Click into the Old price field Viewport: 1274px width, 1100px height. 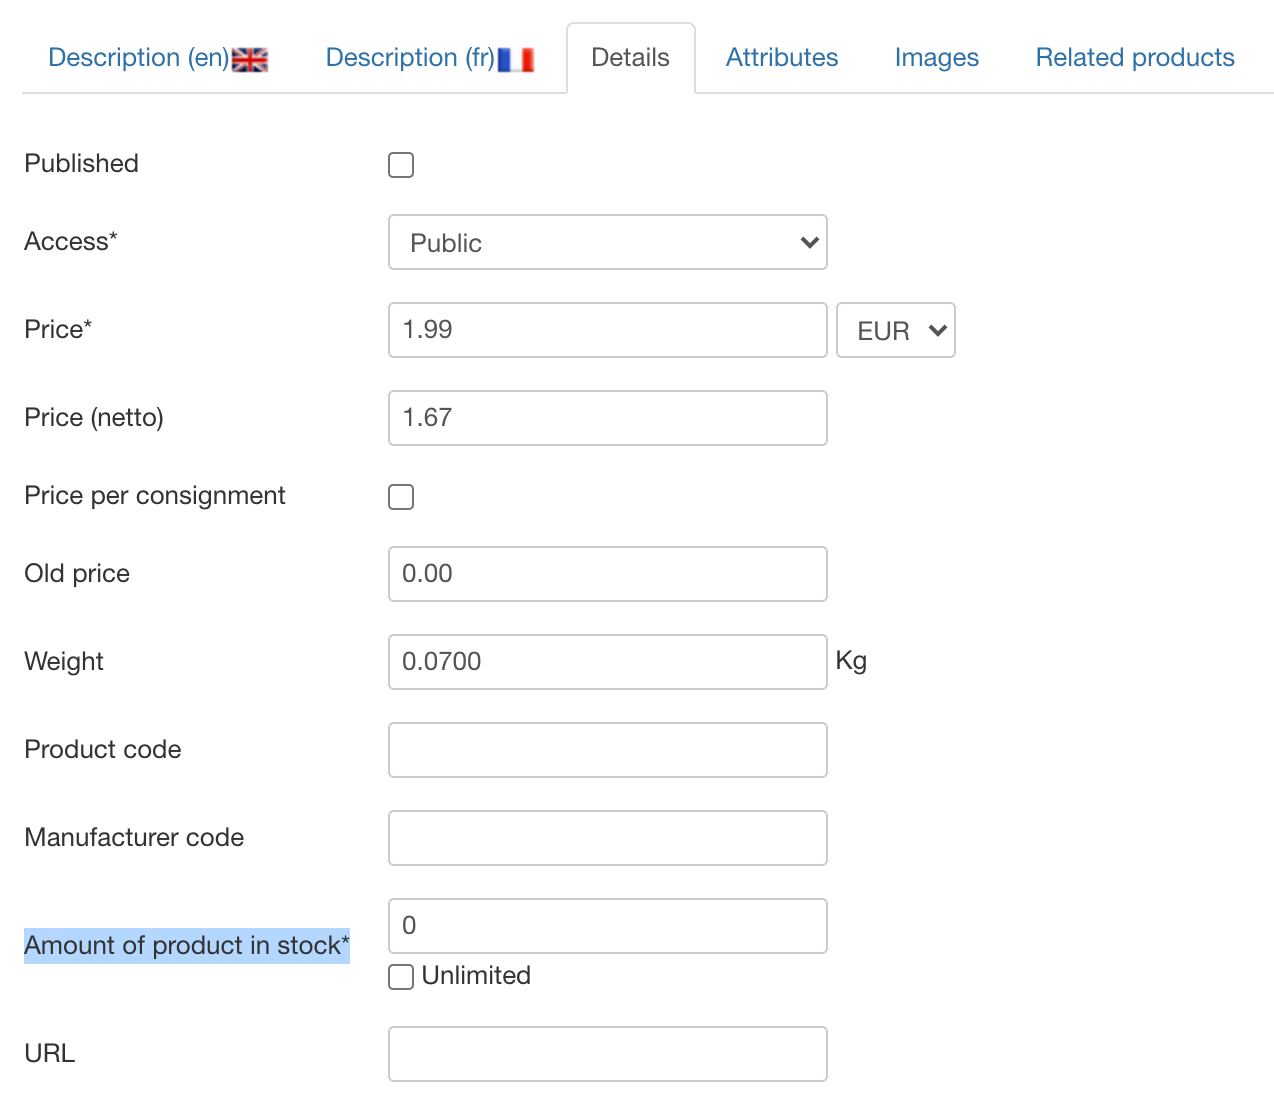pos(607,574)
